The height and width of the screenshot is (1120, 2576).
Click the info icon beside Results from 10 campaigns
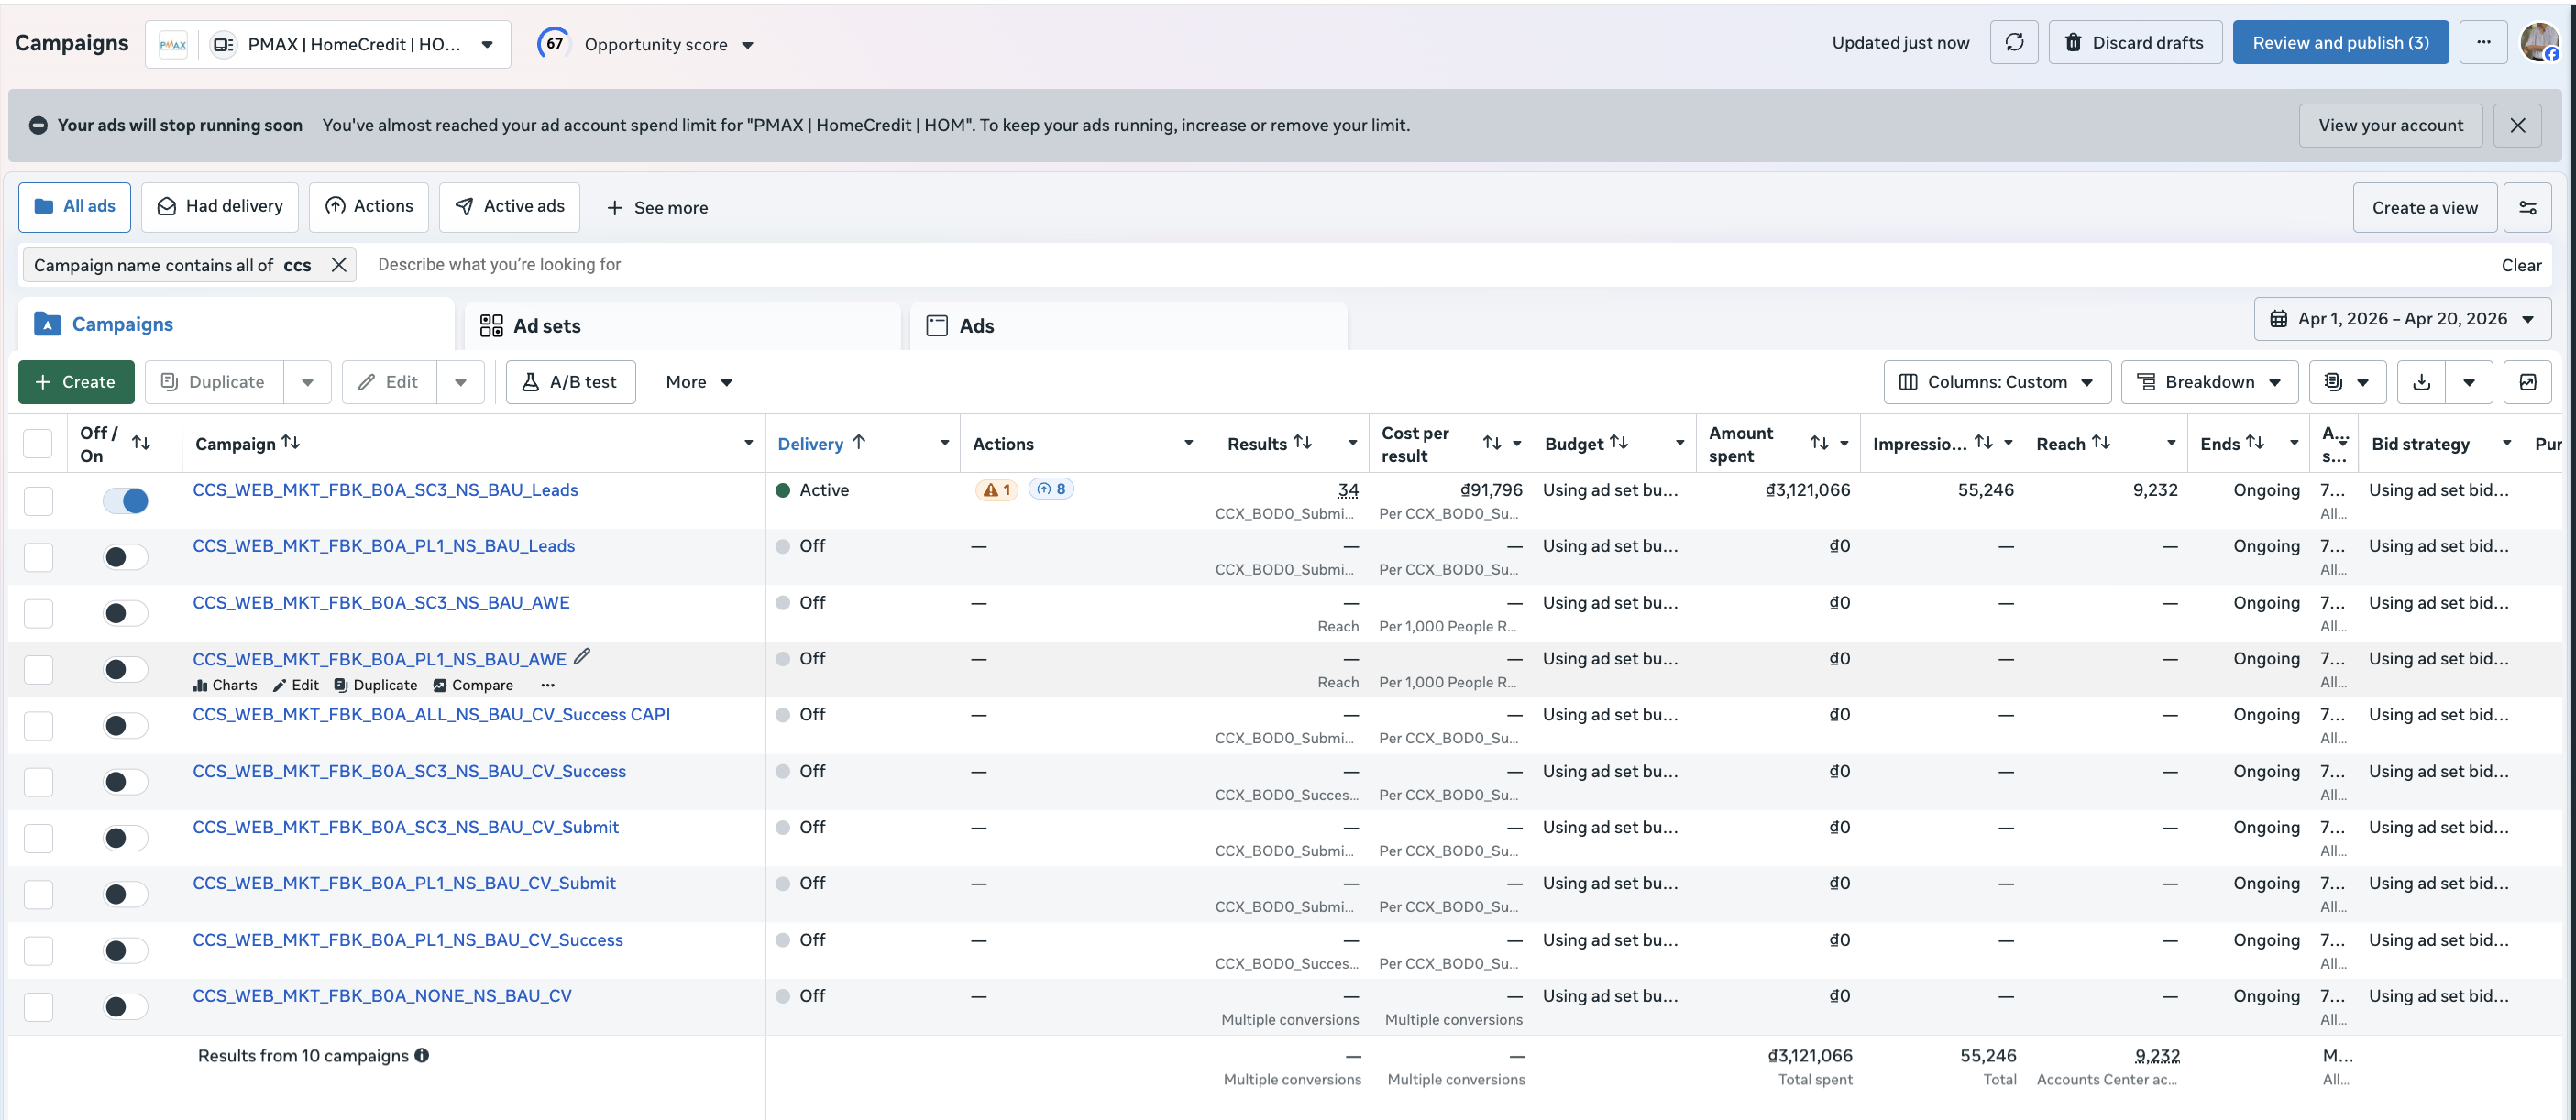[x=422, y=1055]
